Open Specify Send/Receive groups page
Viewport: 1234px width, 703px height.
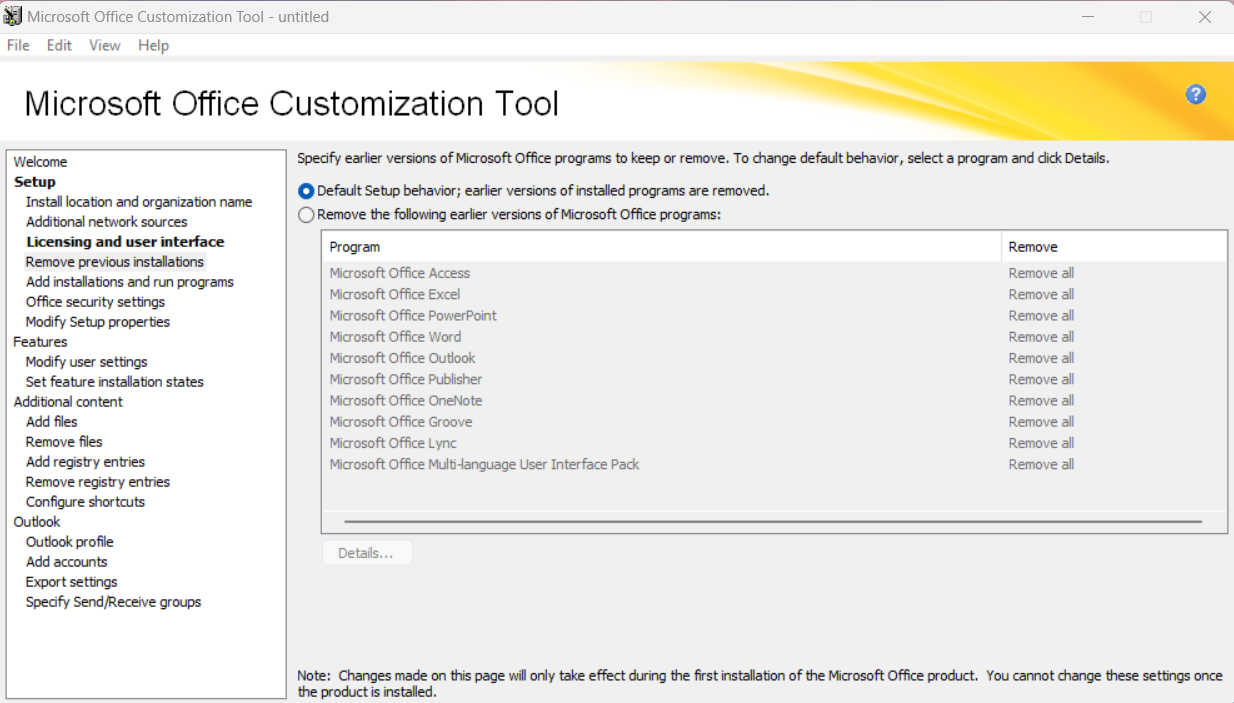[113, 602]
